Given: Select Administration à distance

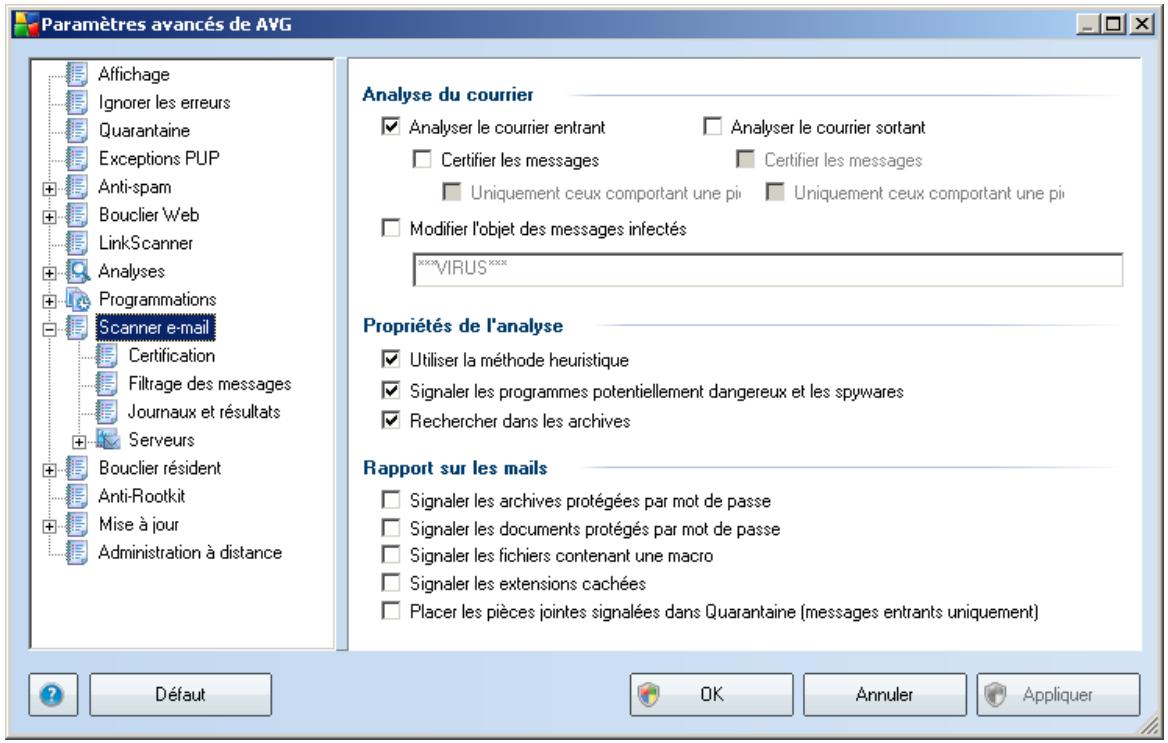Looking at the screenshot, I should 191,552.
